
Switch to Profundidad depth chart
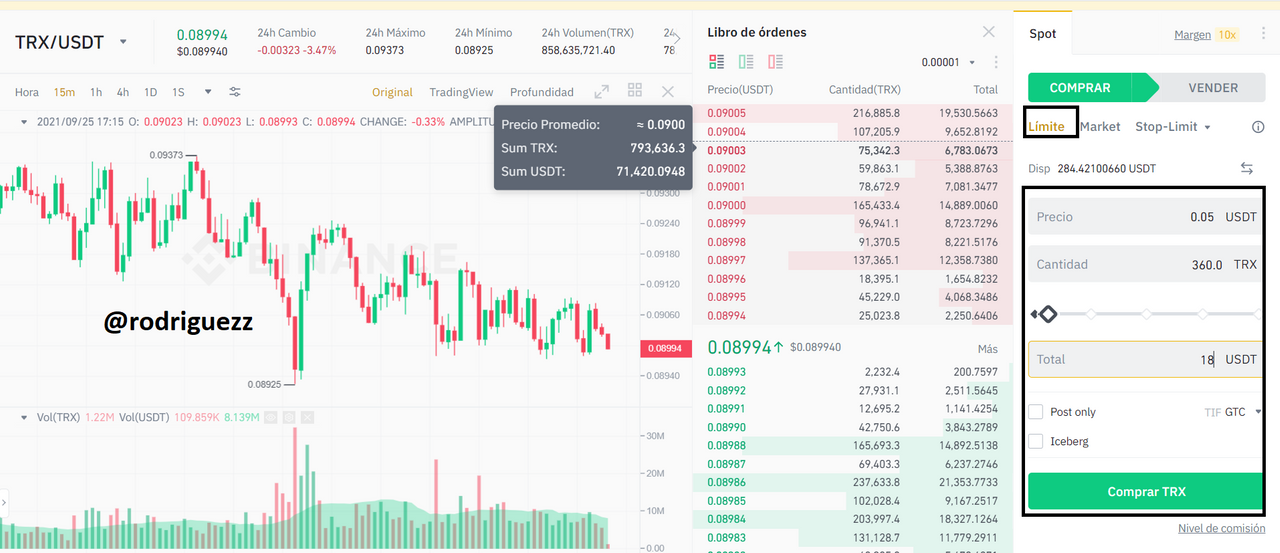tap(542, 92)
